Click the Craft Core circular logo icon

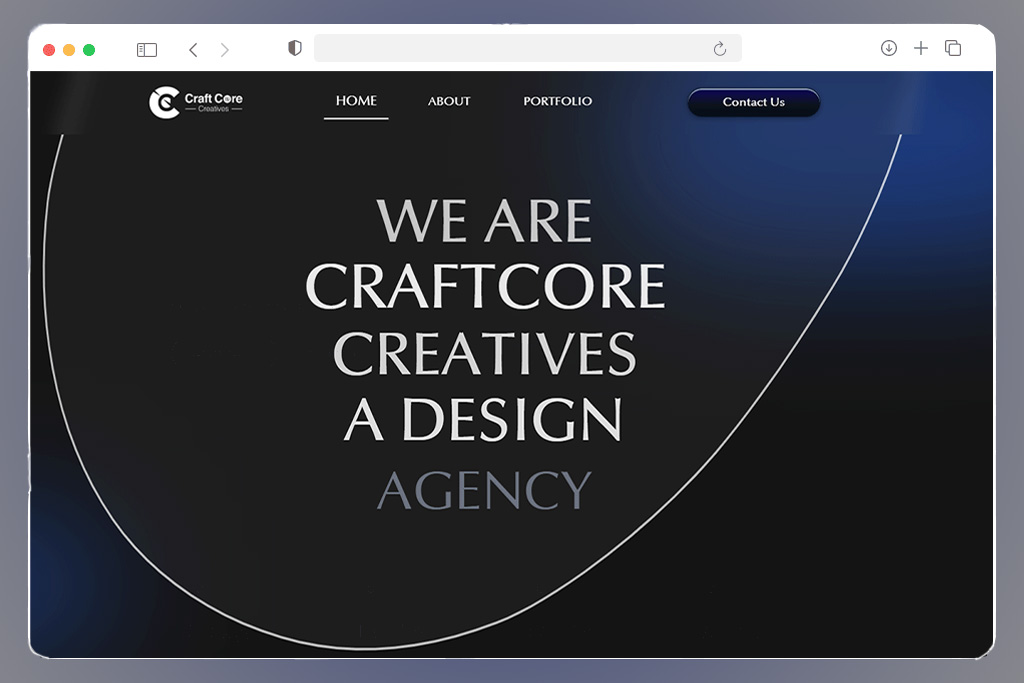164,102
